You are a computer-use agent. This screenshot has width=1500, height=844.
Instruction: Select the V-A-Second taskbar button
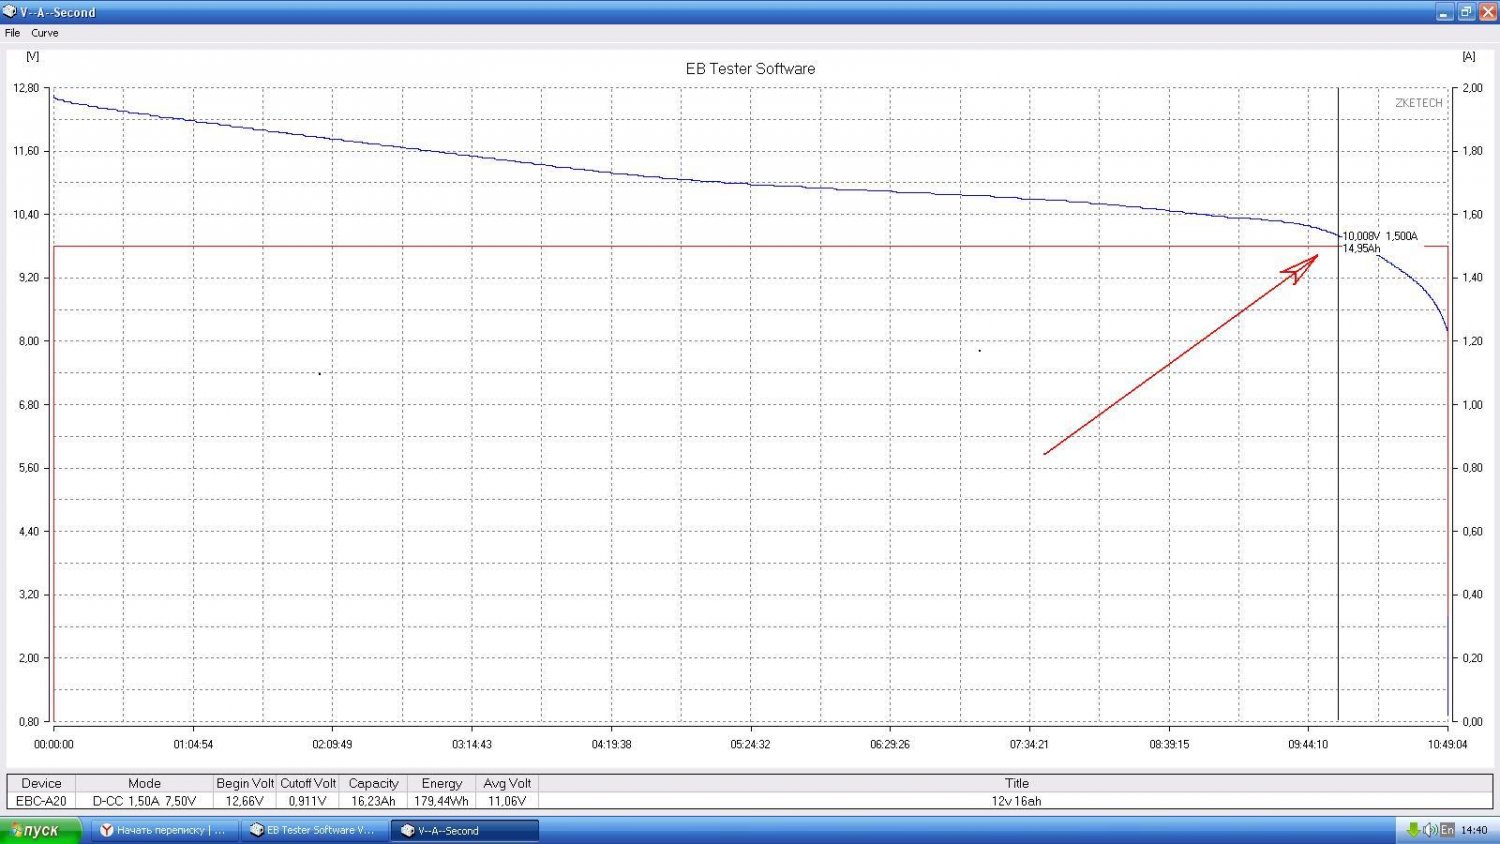click(464, 830)
